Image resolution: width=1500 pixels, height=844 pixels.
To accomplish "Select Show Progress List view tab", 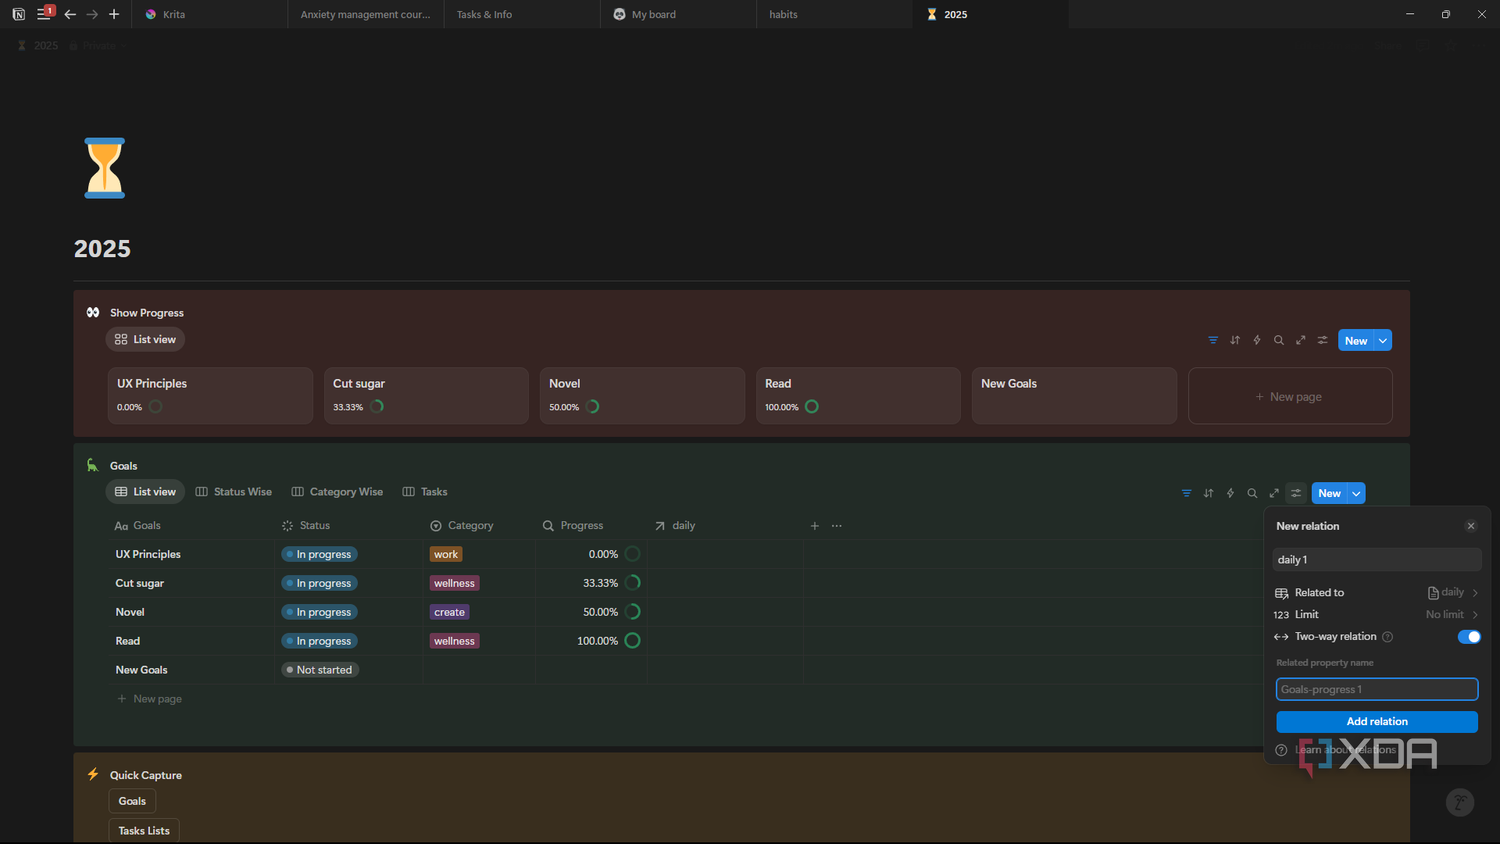I will pos(145,339).
